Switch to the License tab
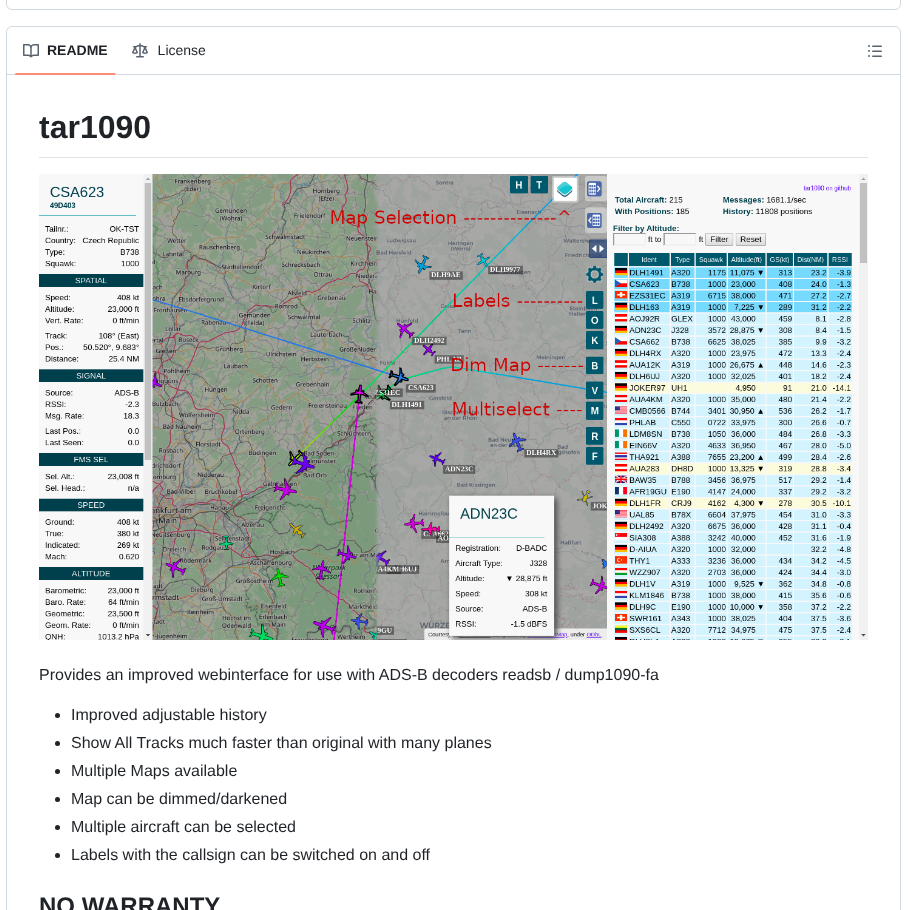Image resolution: width=908 pixels, height=910 pixels. (168, 50)
